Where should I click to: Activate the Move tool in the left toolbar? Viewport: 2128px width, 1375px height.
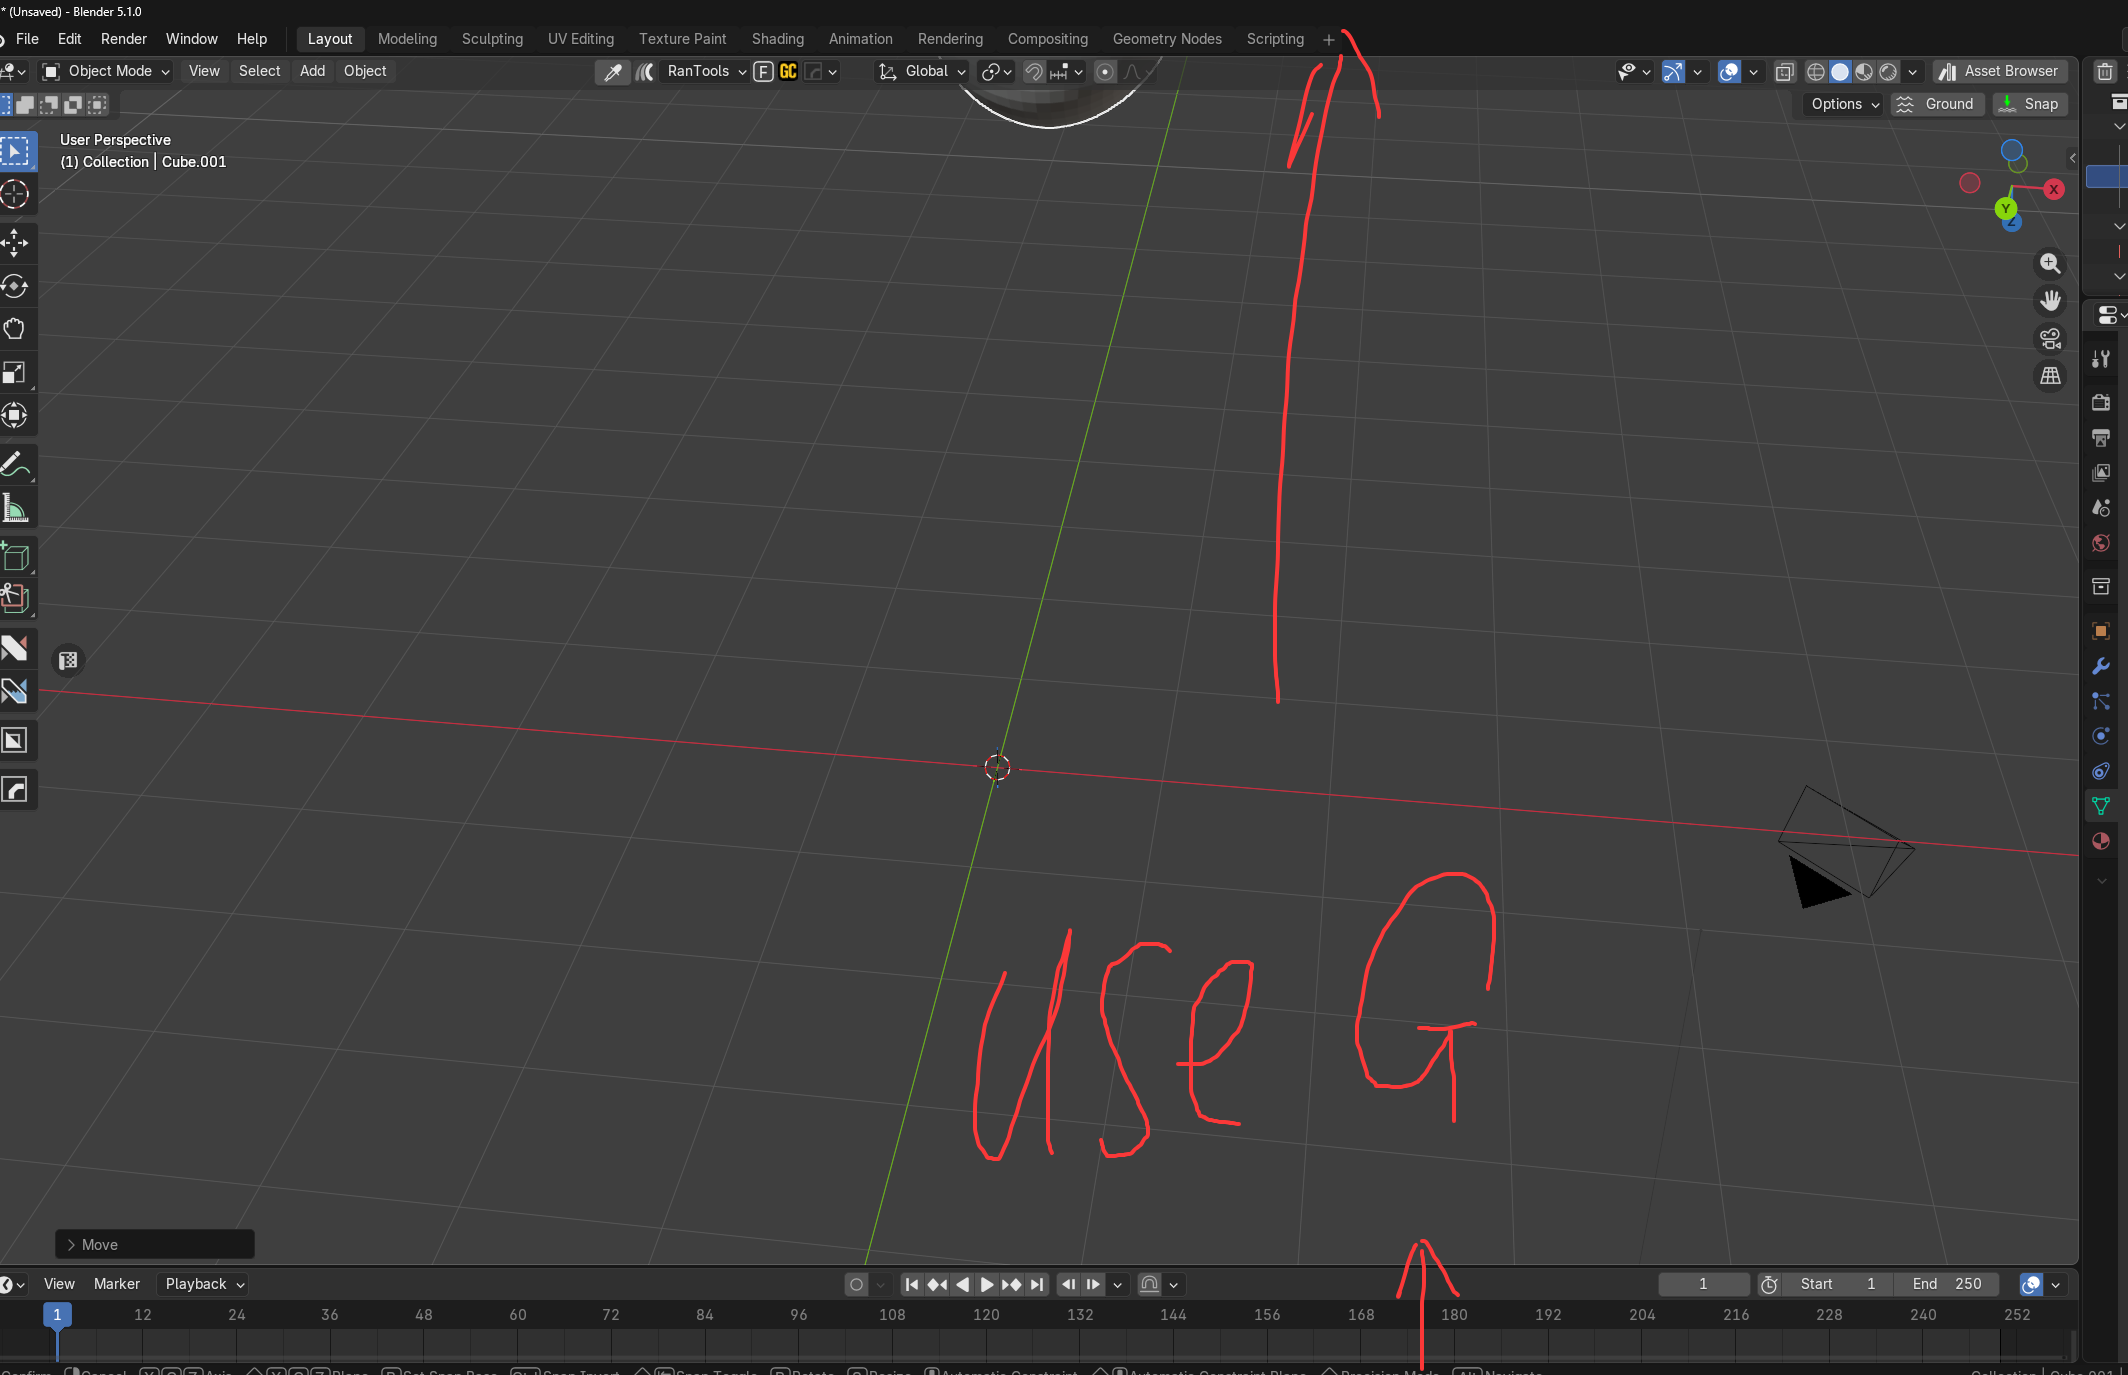tap(15, 243)
